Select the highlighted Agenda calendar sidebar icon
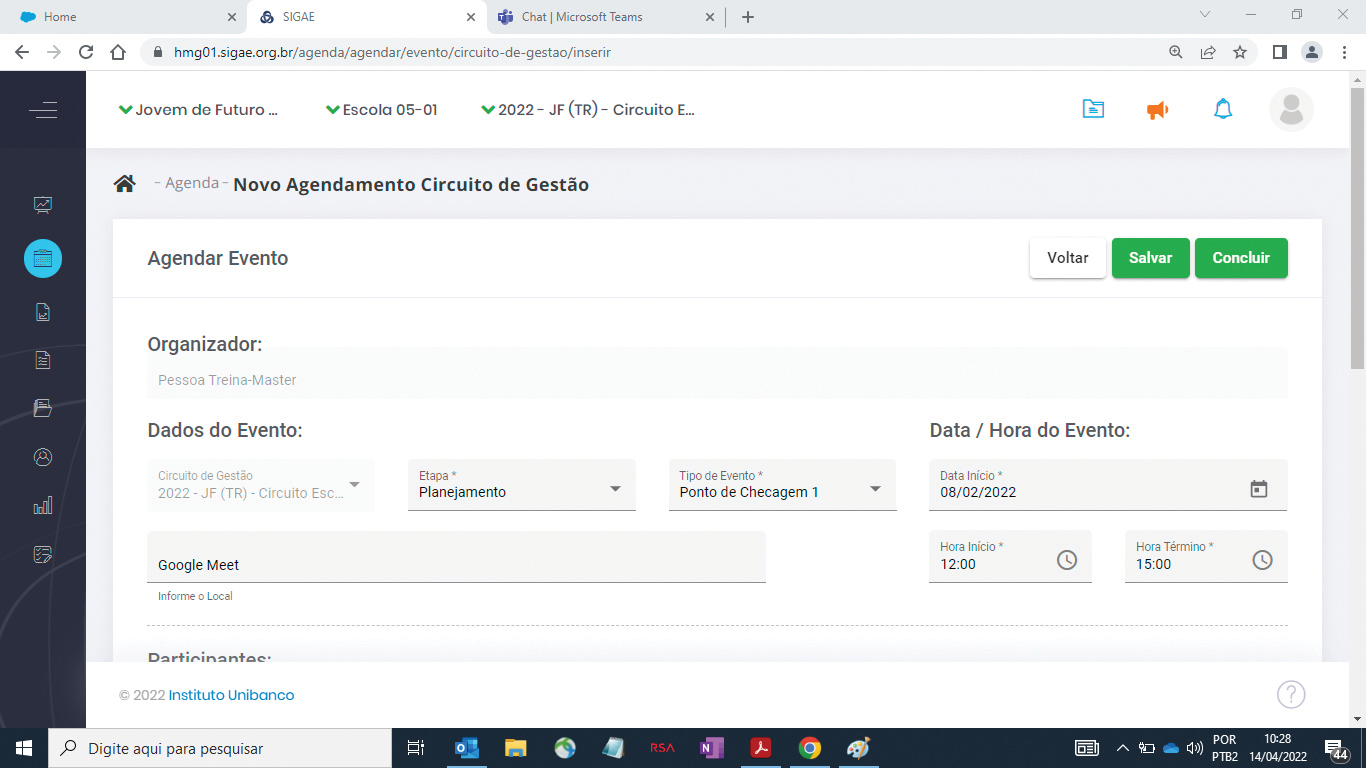The image size is (1366, 768). (x=43, y=259)
